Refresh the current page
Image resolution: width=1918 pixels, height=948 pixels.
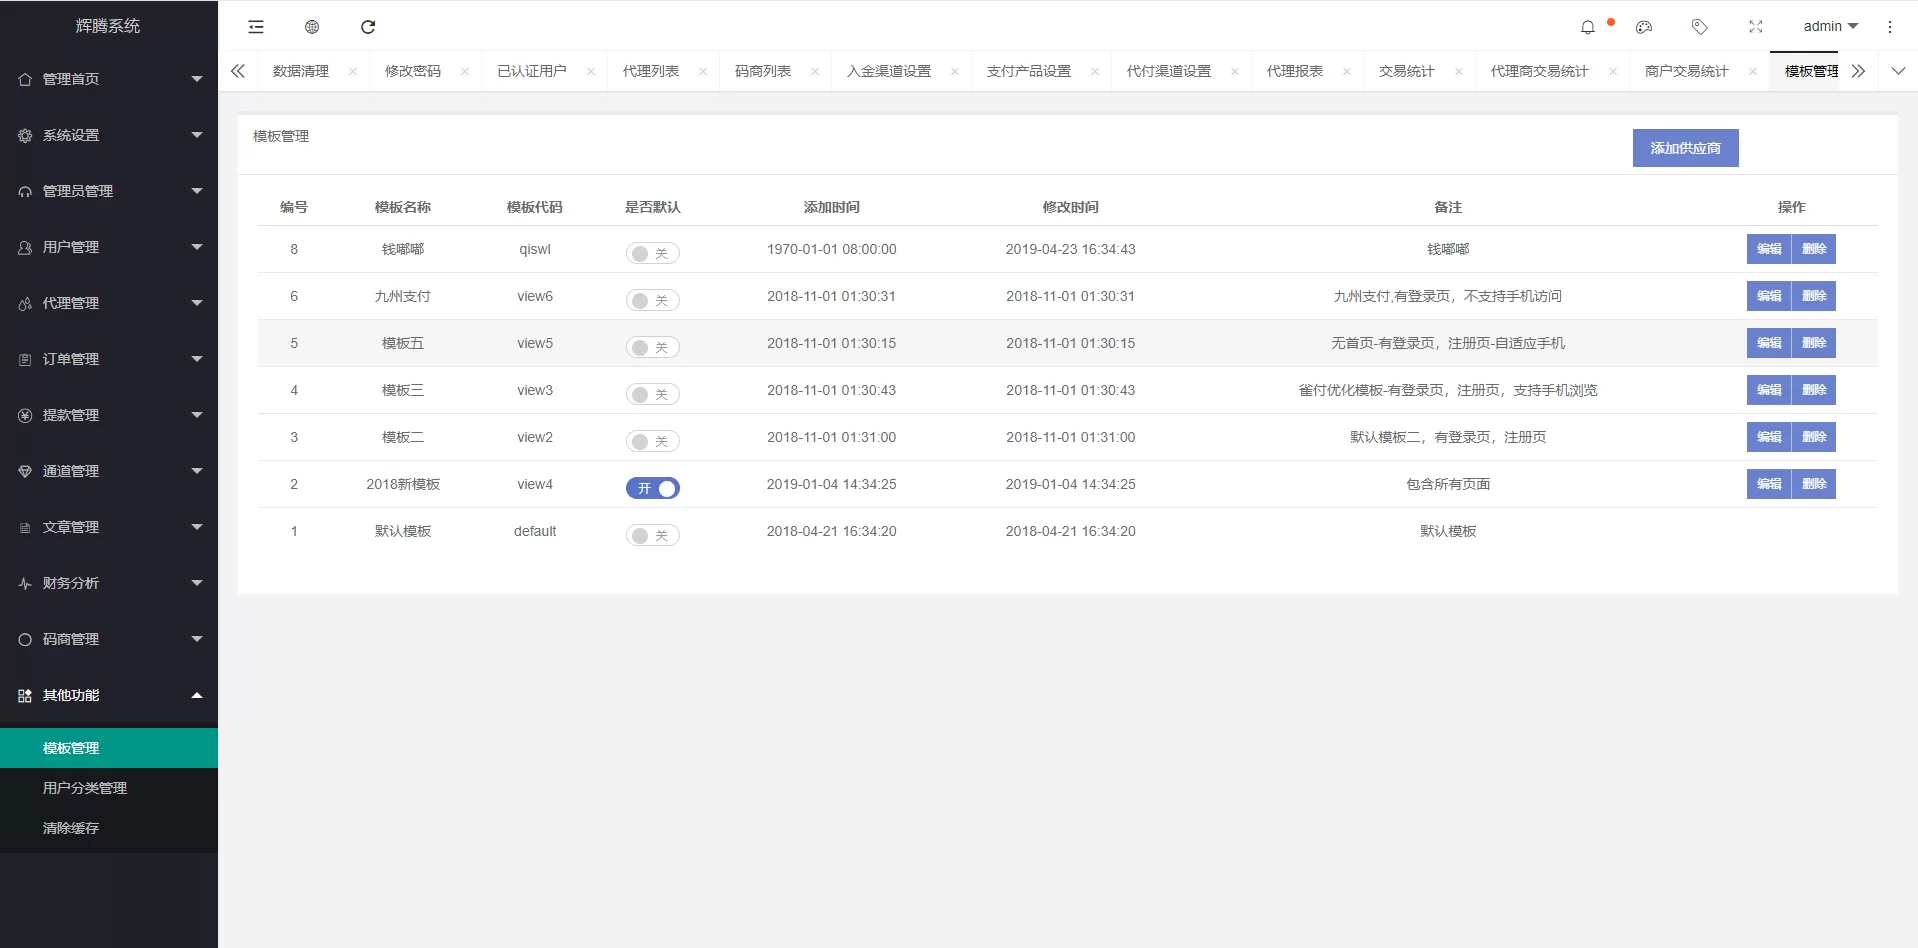(x=368, y=27)
